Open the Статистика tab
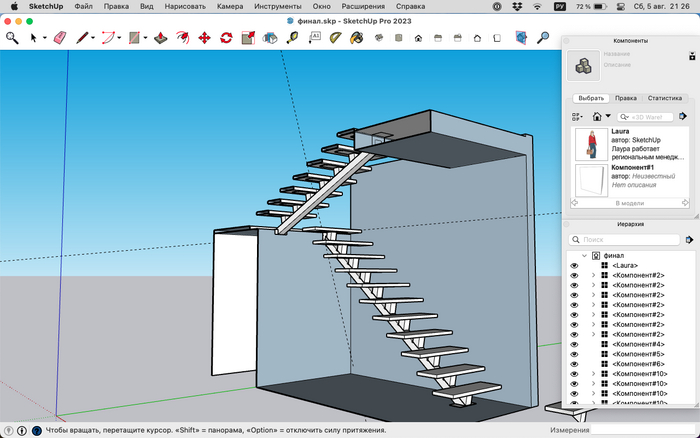 [x=665, y=99]
